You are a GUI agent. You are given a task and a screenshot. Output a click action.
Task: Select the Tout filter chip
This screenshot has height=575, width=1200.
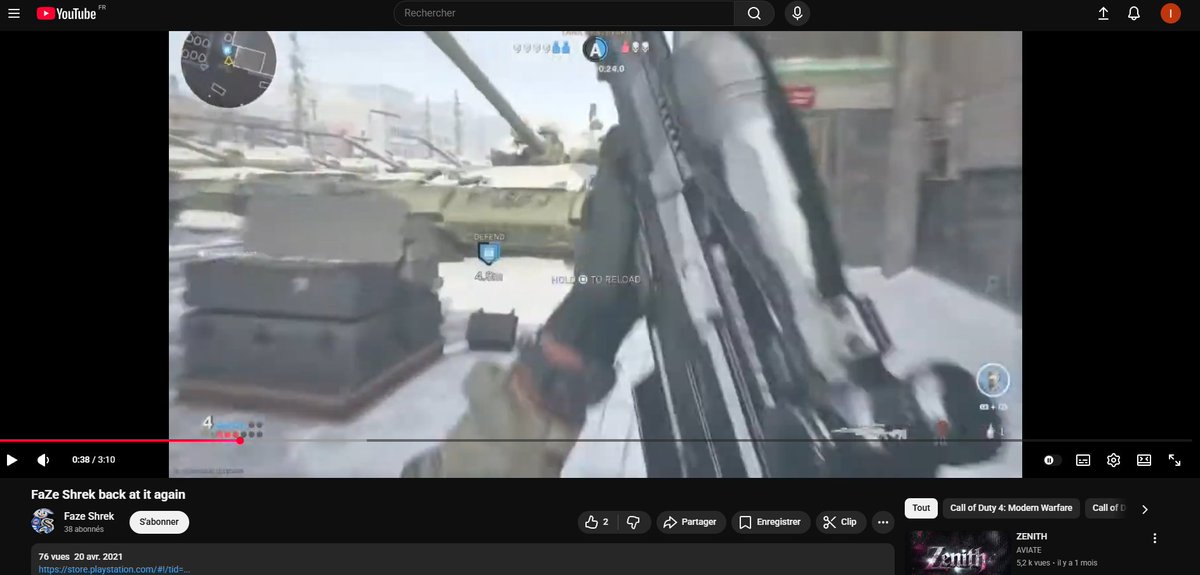pyautogui.click(x=921, y=508)
